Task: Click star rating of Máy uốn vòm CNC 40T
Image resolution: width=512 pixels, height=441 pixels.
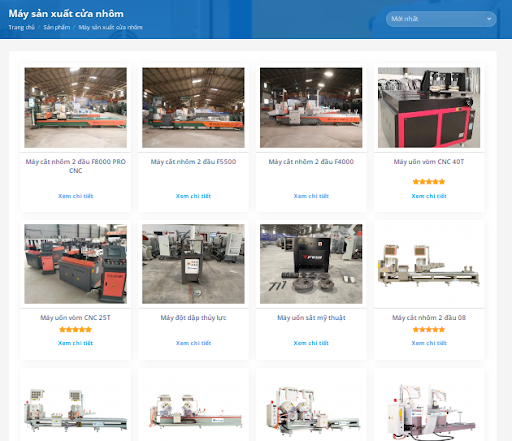Action: (x=429, y=182)
